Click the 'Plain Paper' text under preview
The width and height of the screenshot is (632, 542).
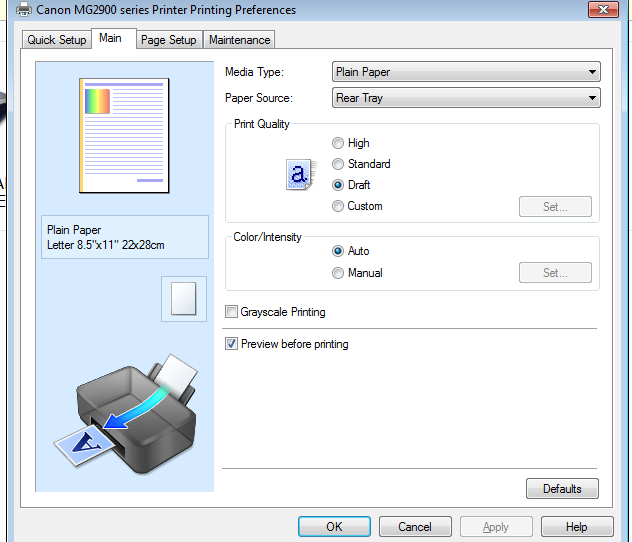click(74, 230)
